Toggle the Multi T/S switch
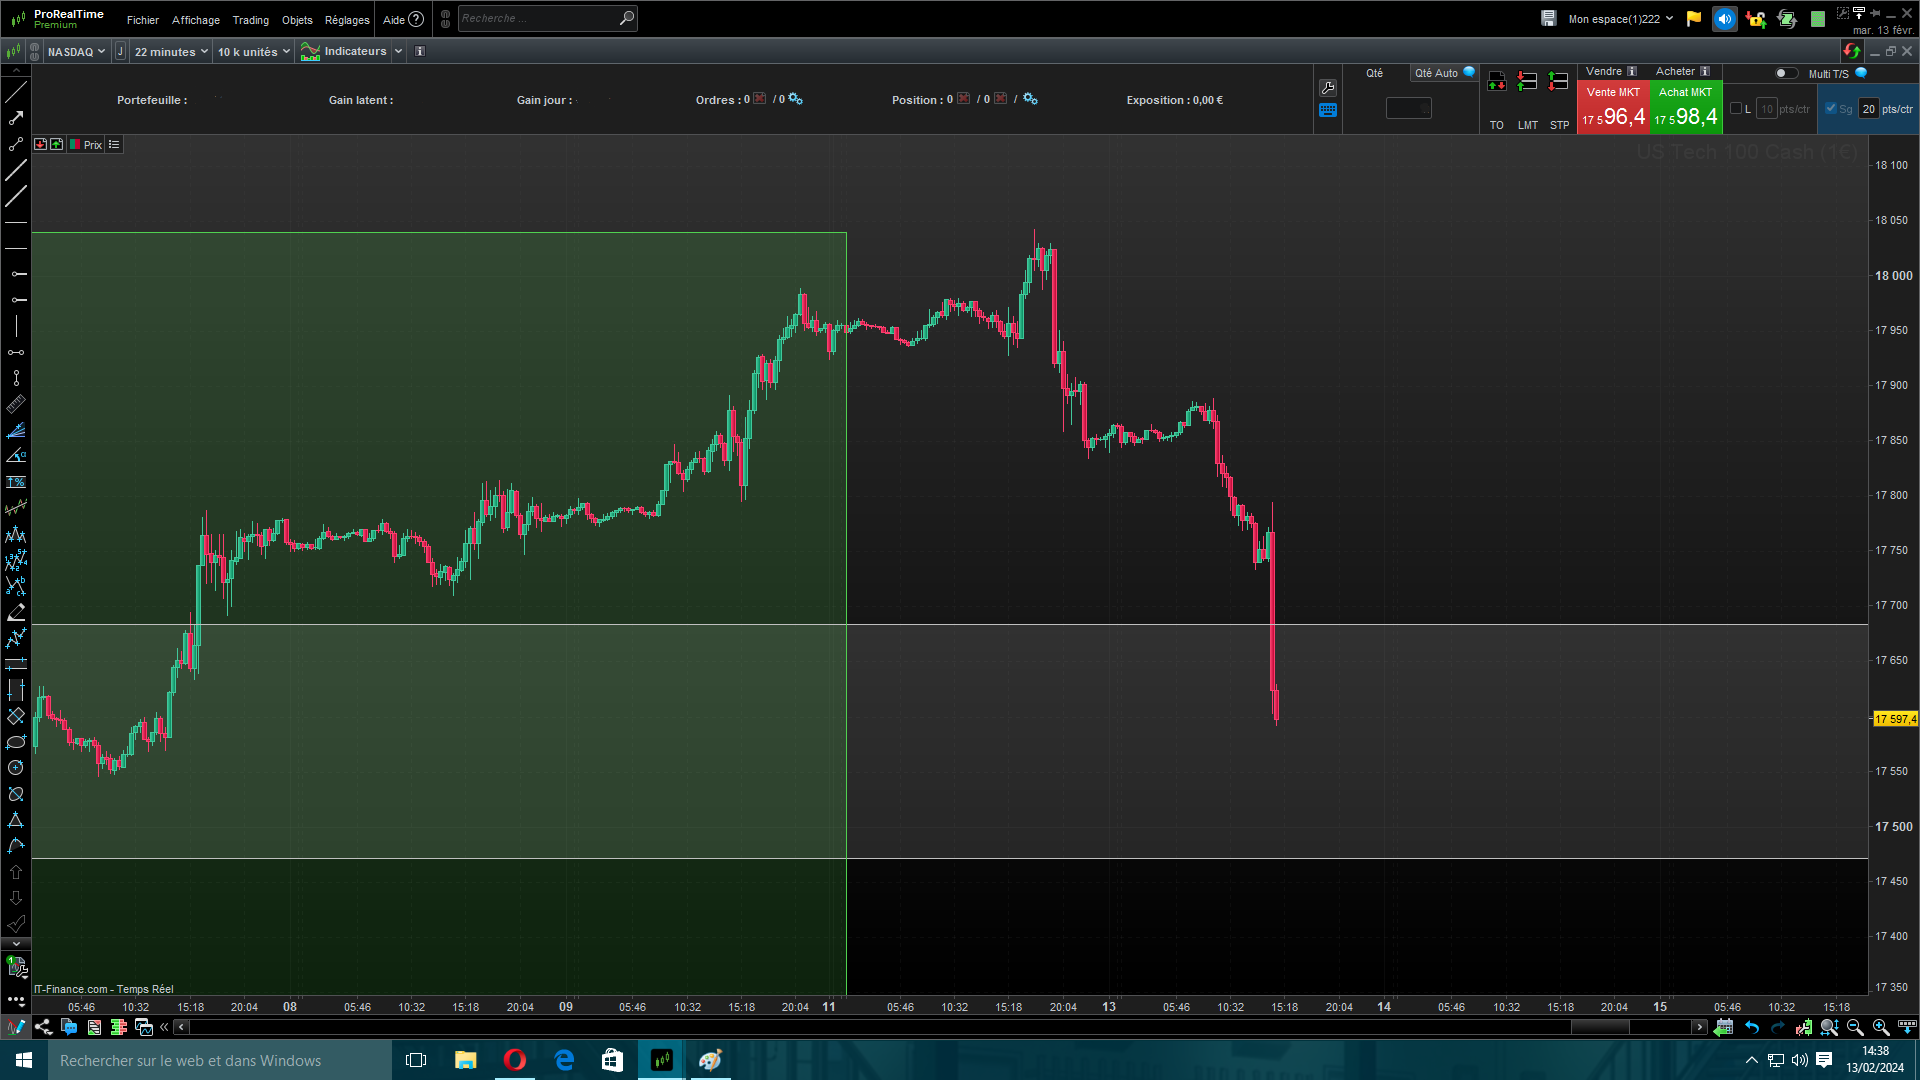 [x=1785, y=73]
